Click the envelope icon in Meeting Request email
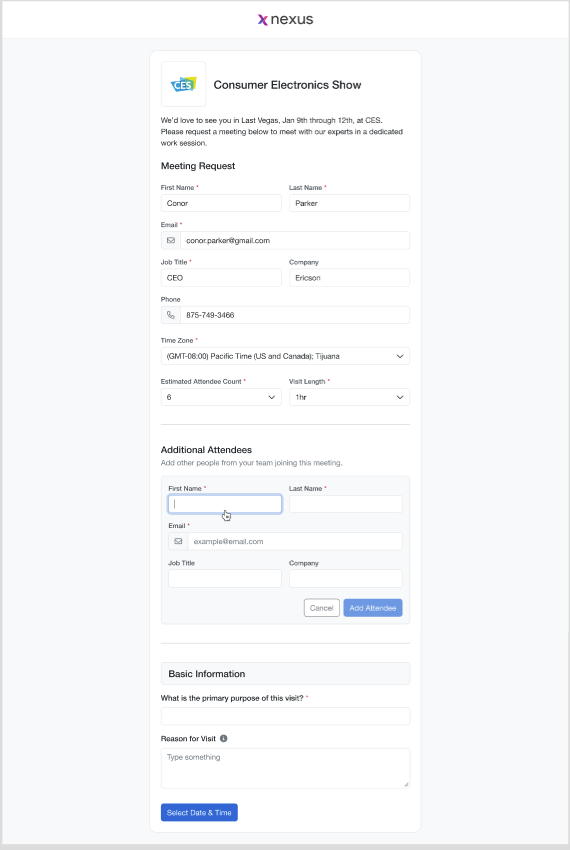570x850 pixels. [x=171, y=240]
